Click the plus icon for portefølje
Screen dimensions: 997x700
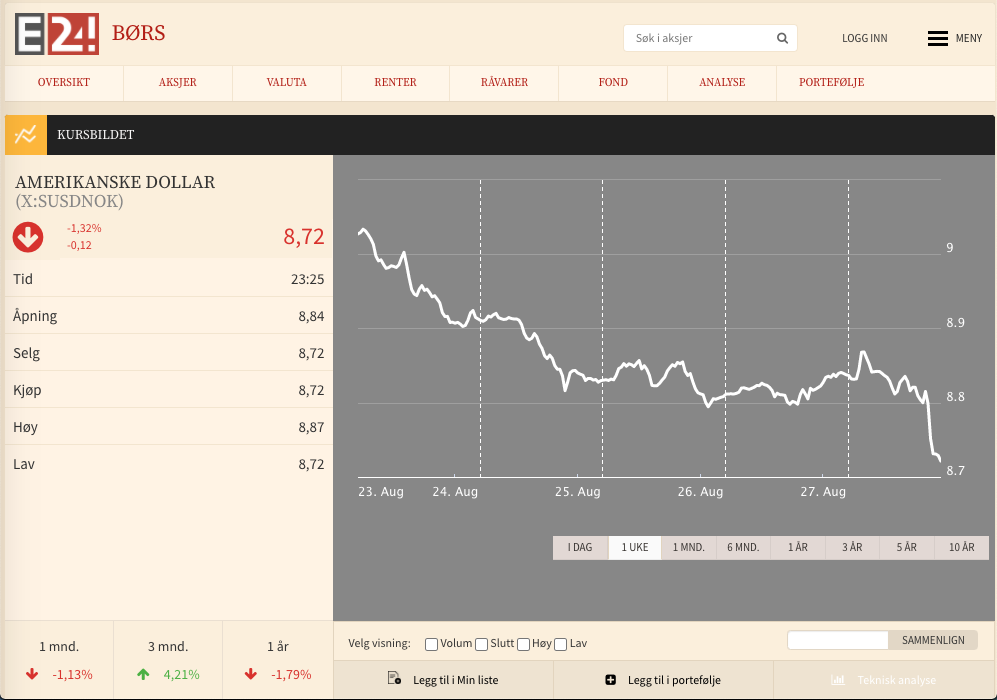[611, 680]
